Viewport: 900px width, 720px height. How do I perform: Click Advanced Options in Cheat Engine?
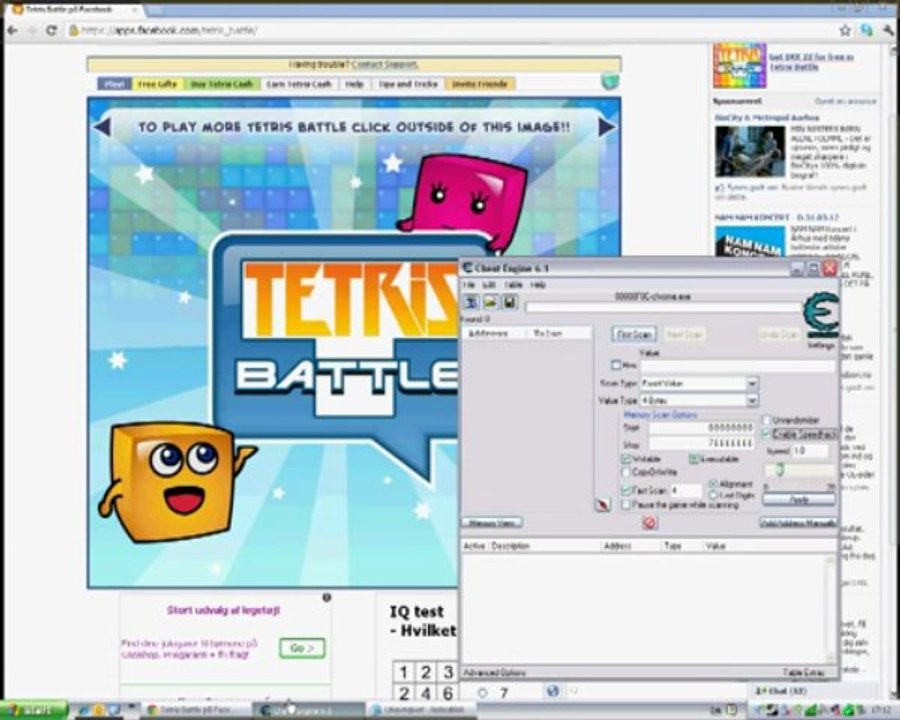(495, 672)
